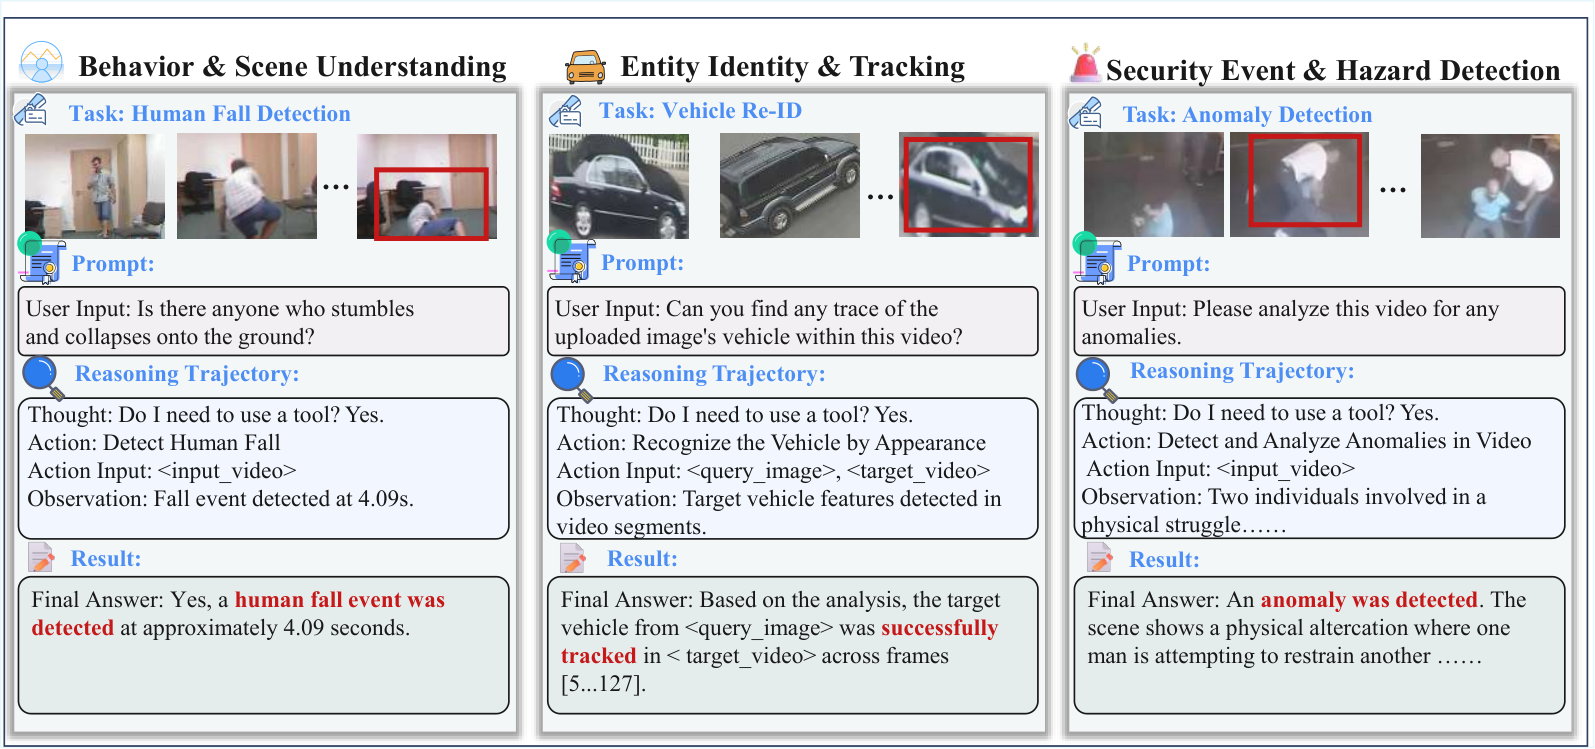Viewport: 1595px width, 749px height.
Task: Click "Action: Recognize the Vehicle by Appearance"
Action: [x=771, y=443]
